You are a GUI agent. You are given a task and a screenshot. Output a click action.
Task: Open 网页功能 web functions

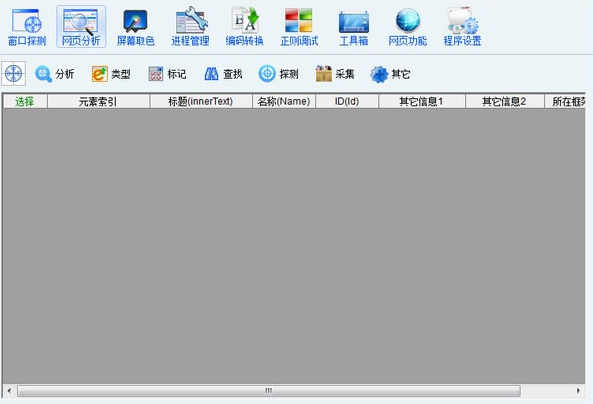(x=408, y=27)
